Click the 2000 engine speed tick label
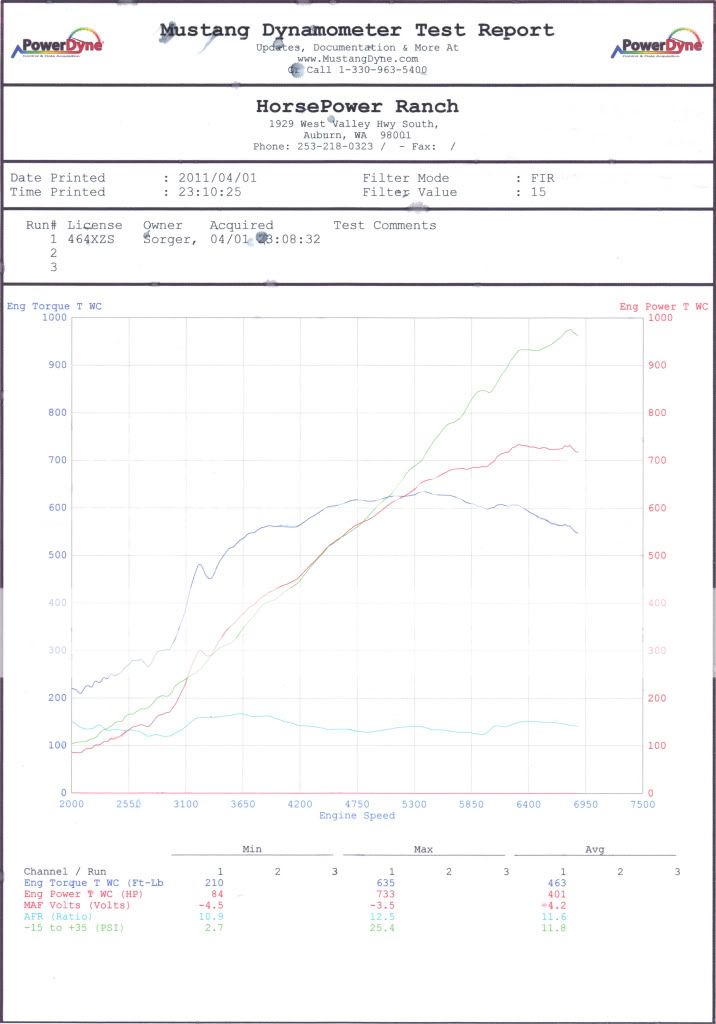This screenshot has width=716, height=1024. click(x=71, y=804)
